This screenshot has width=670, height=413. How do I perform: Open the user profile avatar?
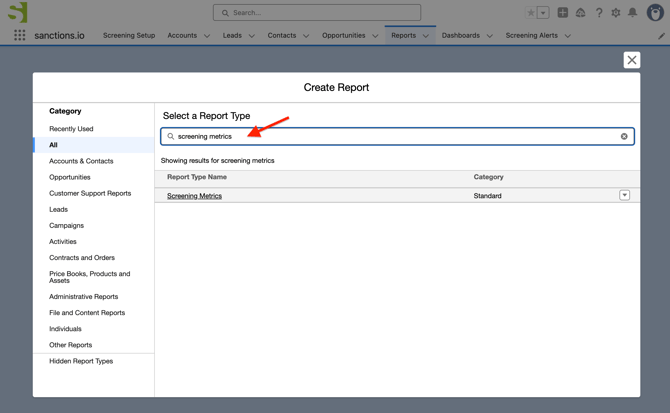click(x=655, y=13)
